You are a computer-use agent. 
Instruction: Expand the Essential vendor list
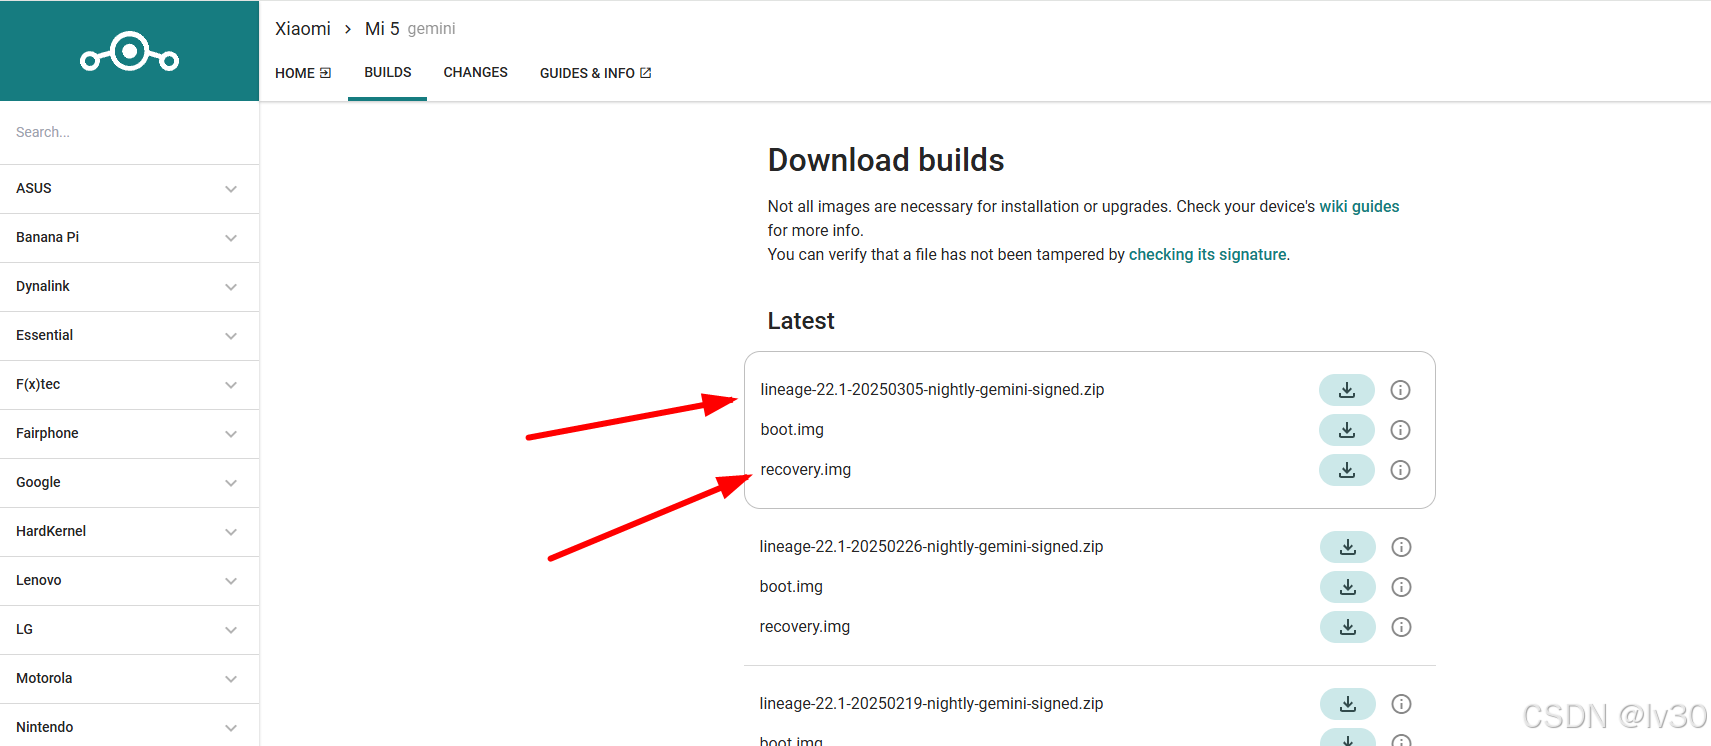coord(130,336)
